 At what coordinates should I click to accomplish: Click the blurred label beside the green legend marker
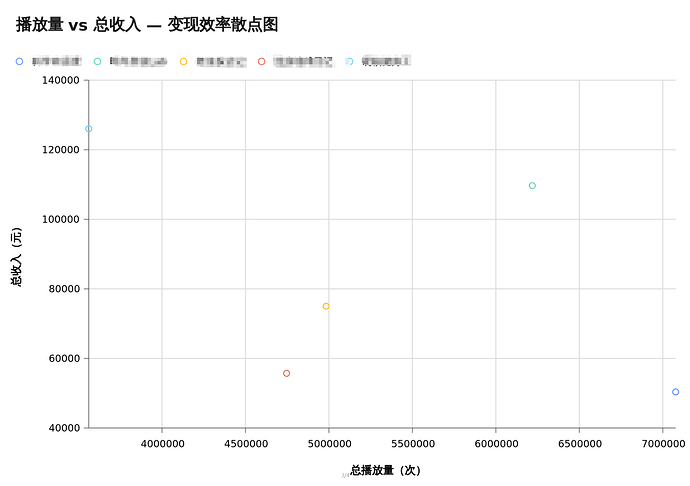(x=139, y=61)
